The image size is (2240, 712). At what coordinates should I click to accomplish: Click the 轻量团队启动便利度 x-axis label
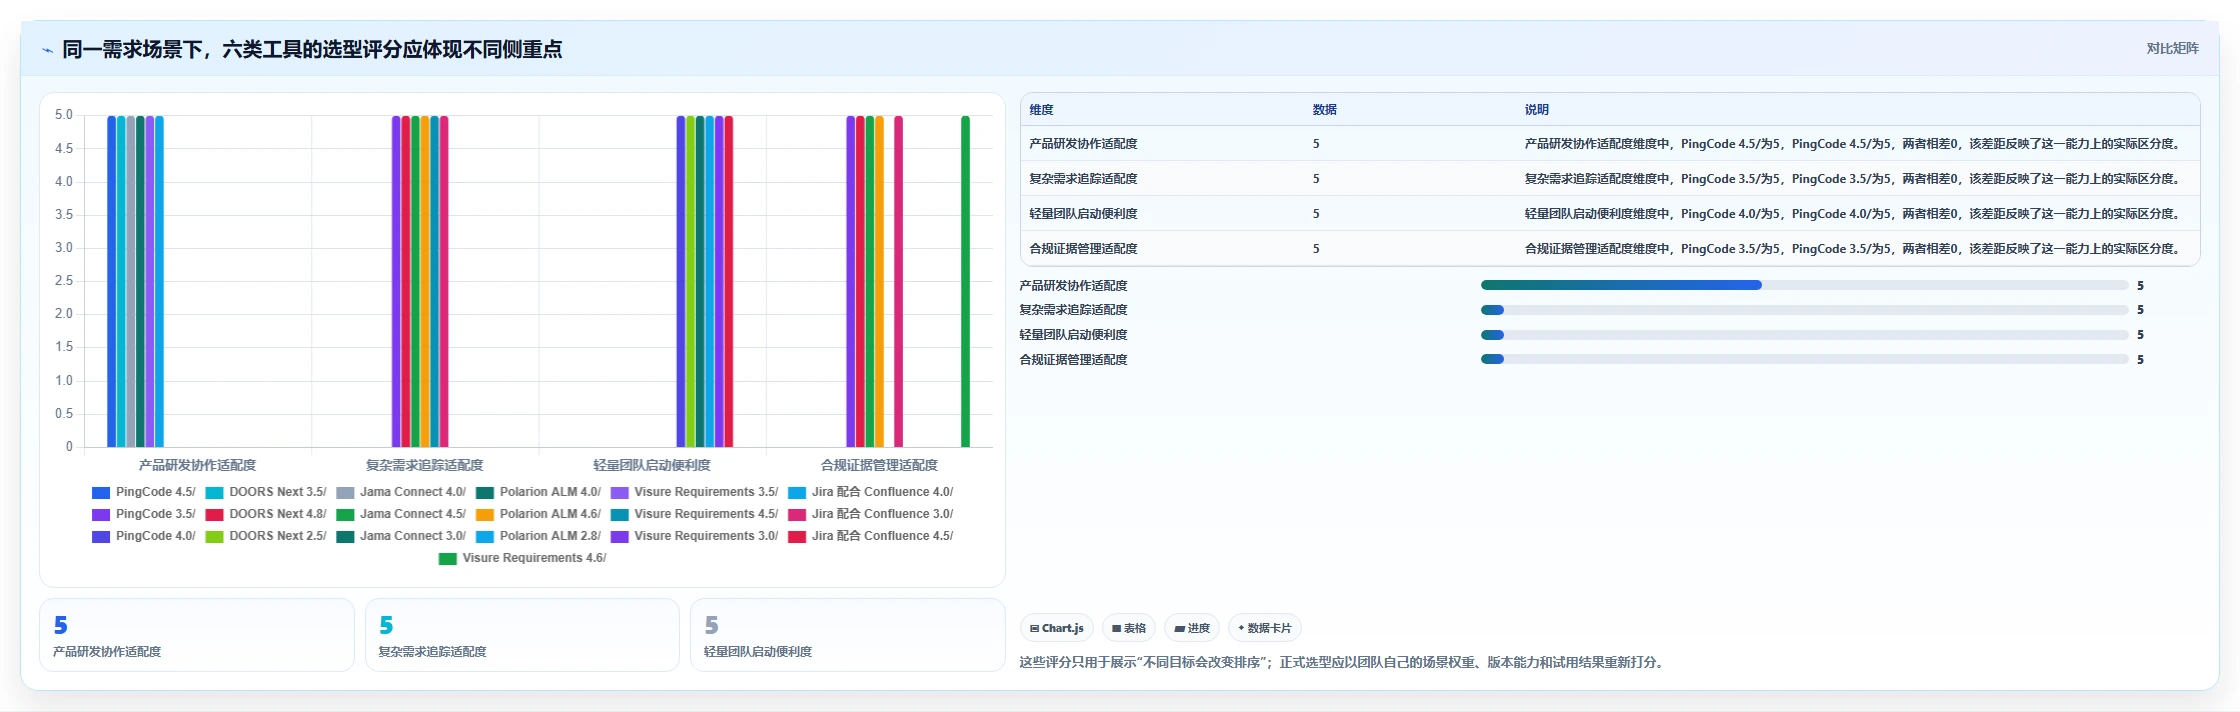coord(652,465)
